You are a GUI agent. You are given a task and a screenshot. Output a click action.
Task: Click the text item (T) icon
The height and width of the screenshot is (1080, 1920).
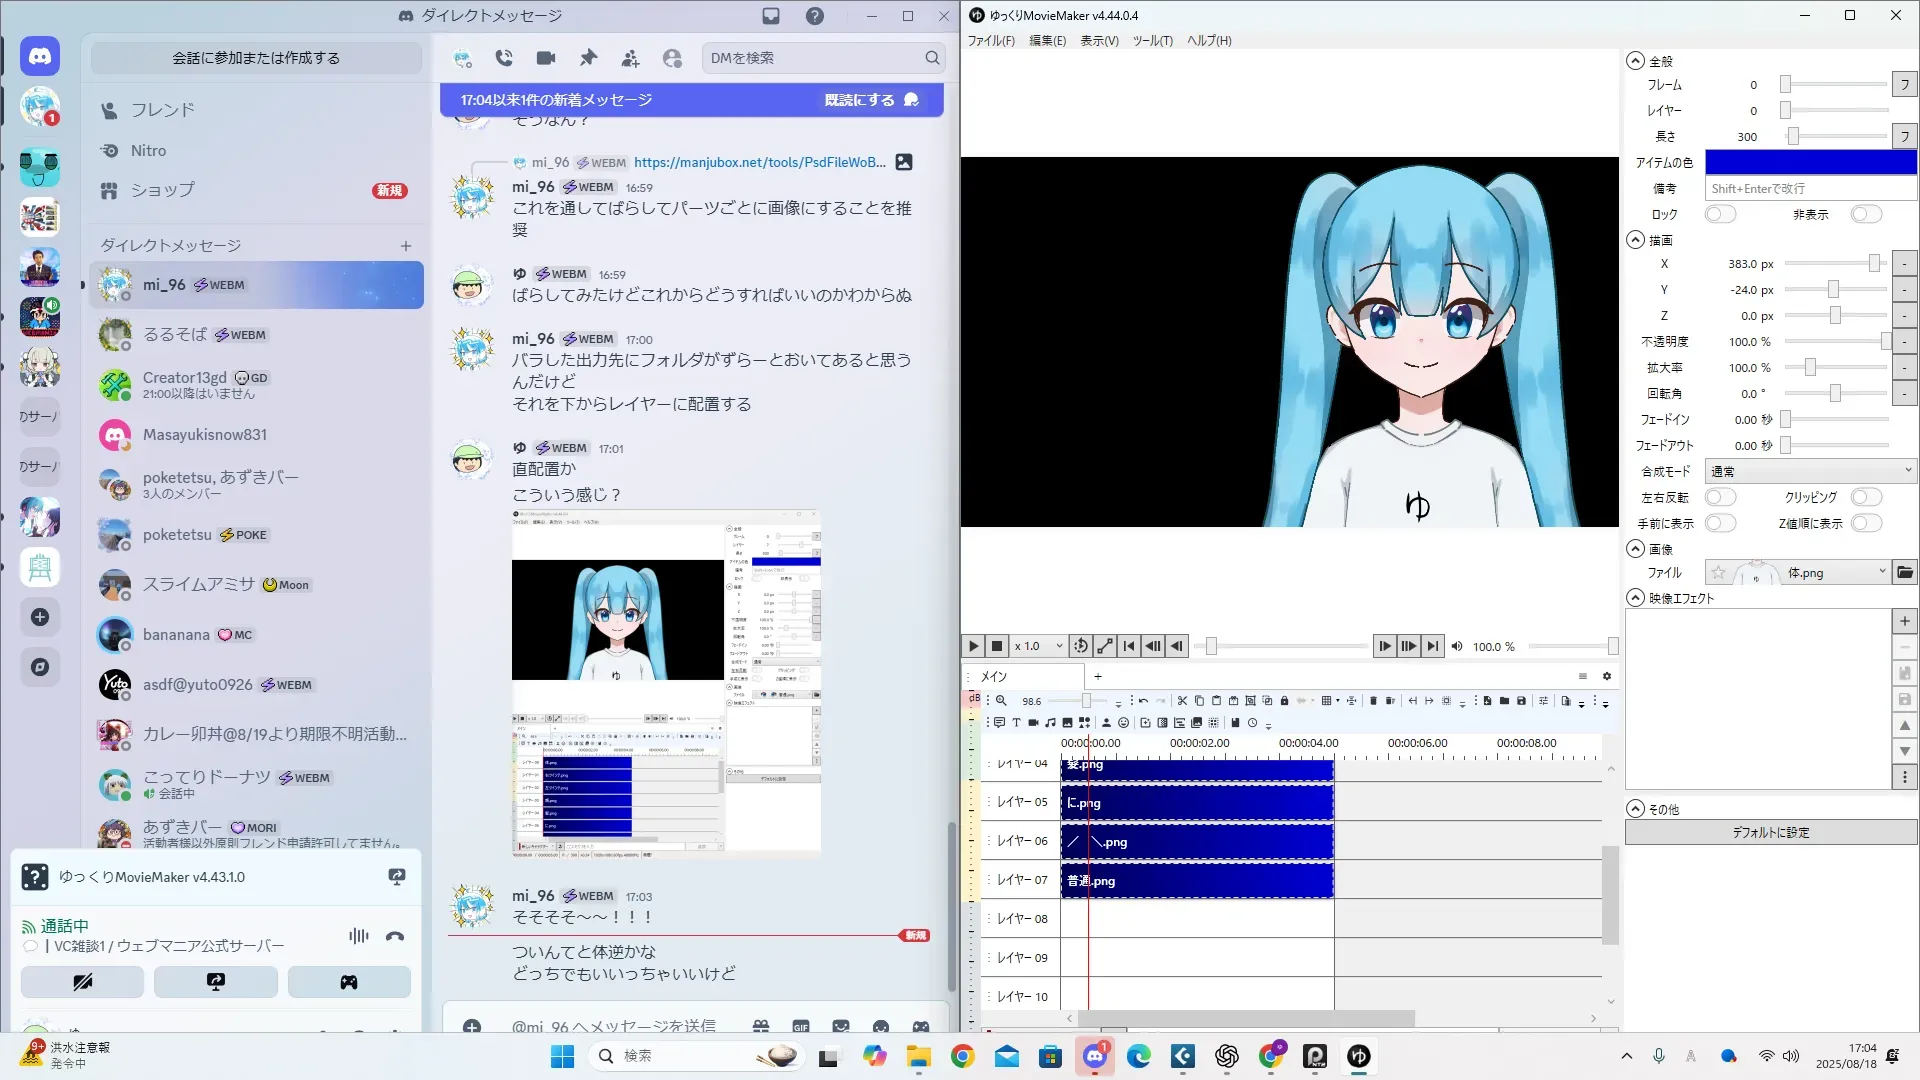point(1016,722)
